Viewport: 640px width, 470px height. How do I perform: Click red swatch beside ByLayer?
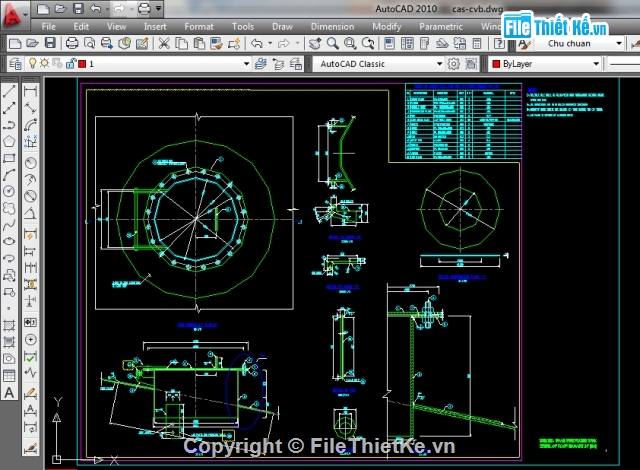pos(496,64)
